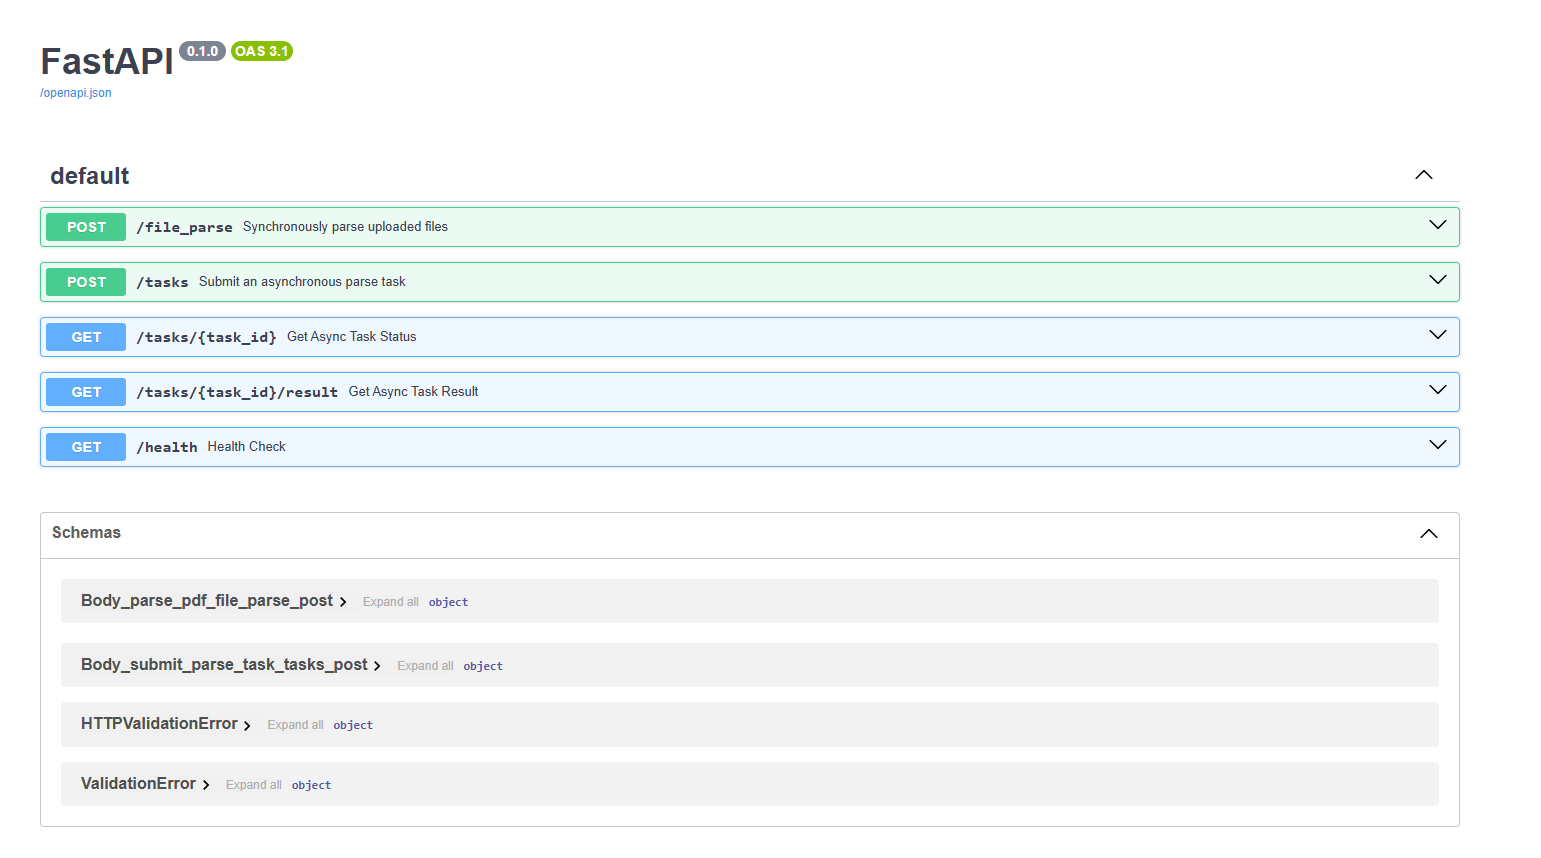The width and height of the screenshot is (1541, 858).
Task: Click 'Submit an asynchronous parse task' summary
Action: coord(302,282)
